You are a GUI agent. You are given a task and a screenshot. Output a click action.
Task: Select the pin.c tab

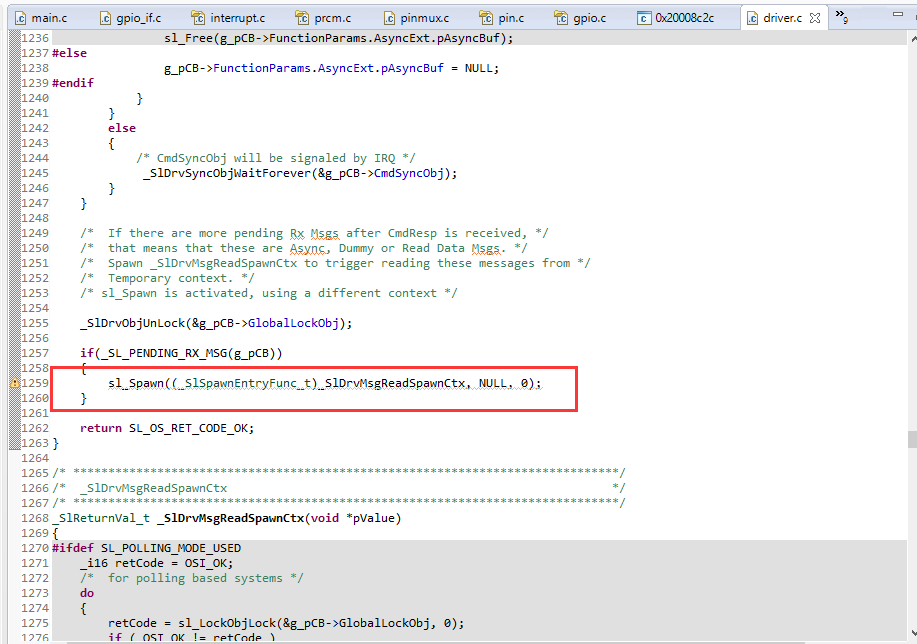[x=502, y=18]
